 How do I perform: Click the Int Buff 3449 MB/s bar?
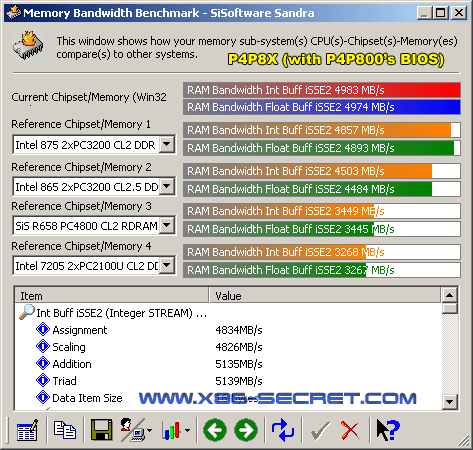click(322, 211)
